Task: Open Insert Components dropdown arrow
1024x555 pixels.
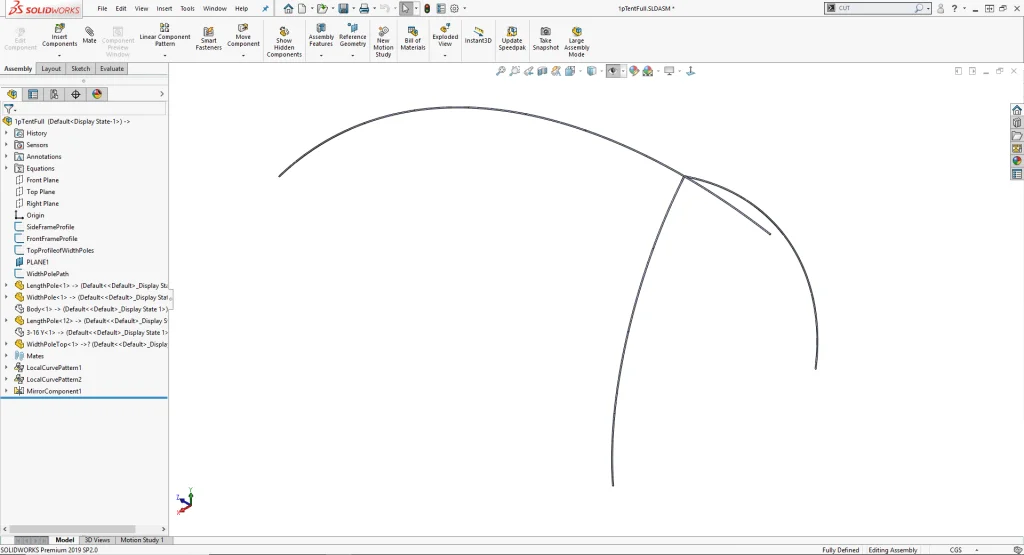Action: point(59,55)
